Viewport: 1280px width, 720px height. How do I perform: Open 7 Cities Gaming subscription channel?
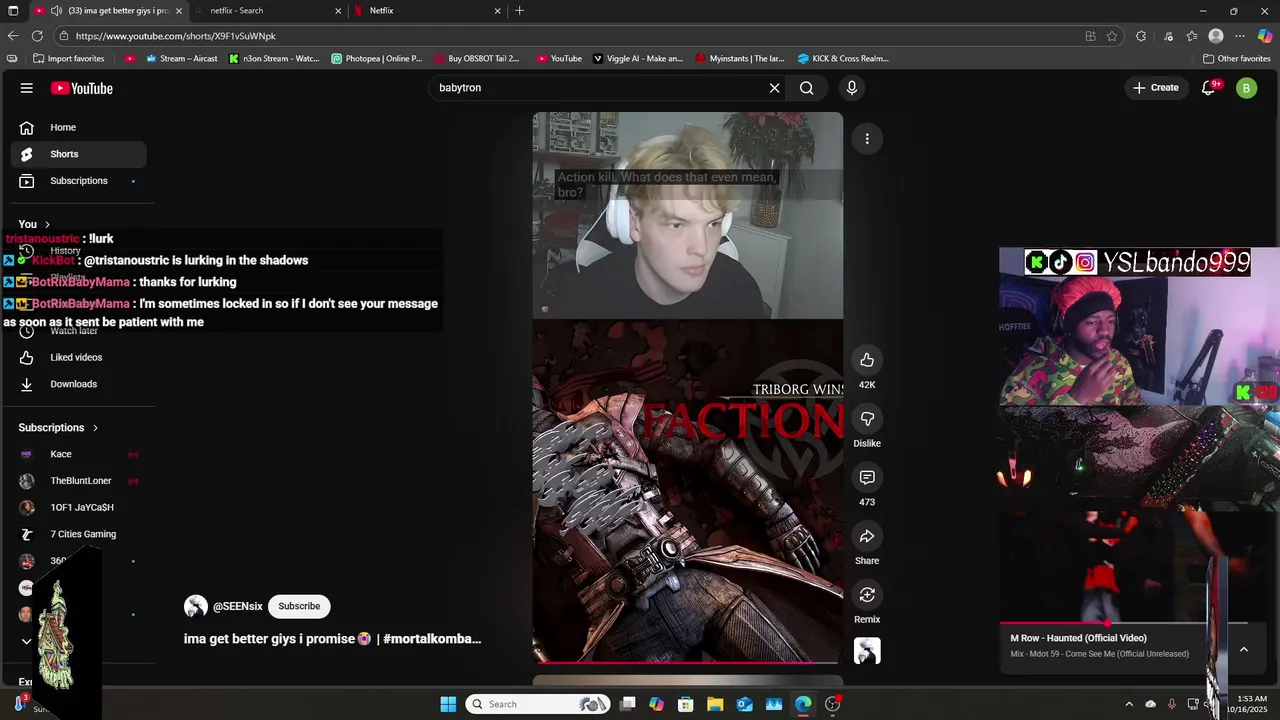79,534
